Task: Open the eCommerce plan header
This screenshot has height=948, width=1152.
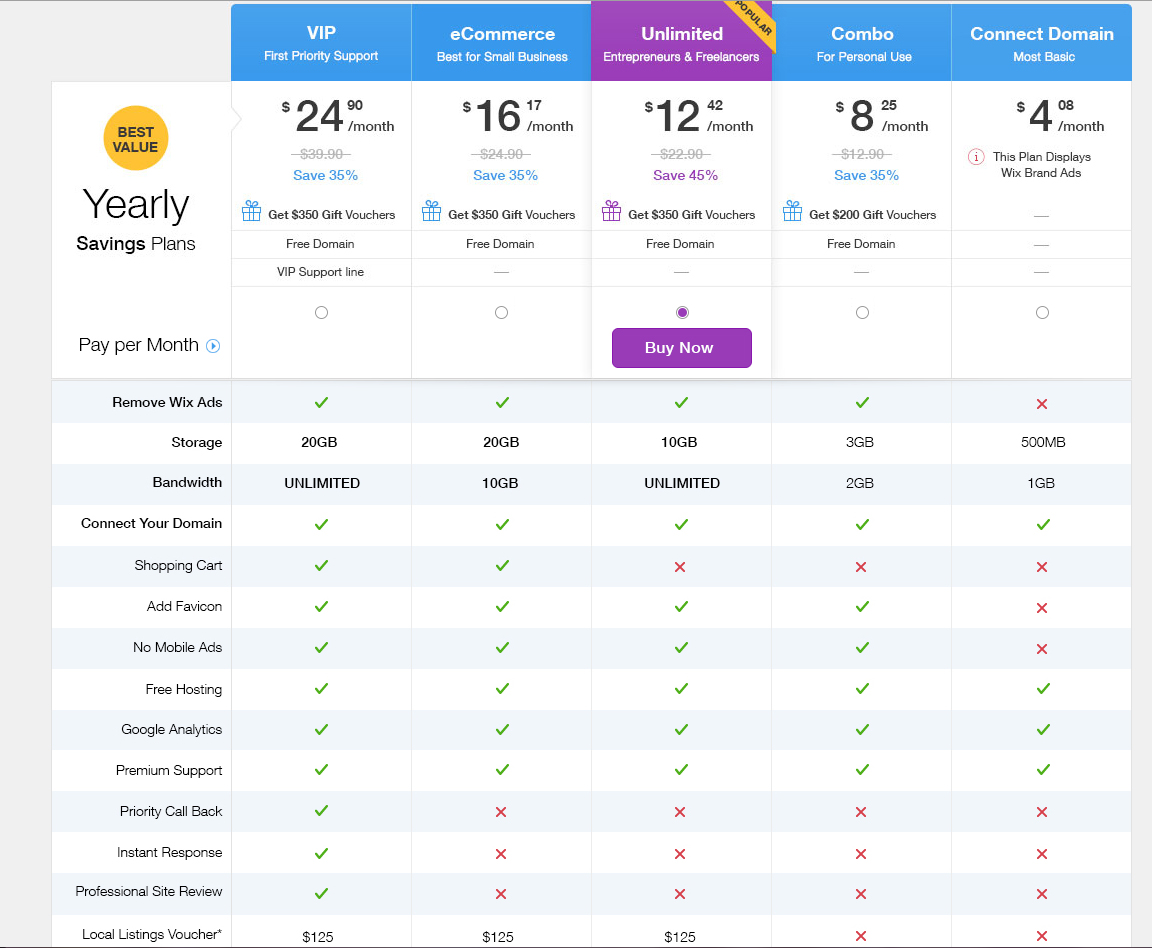Action: 501,43
